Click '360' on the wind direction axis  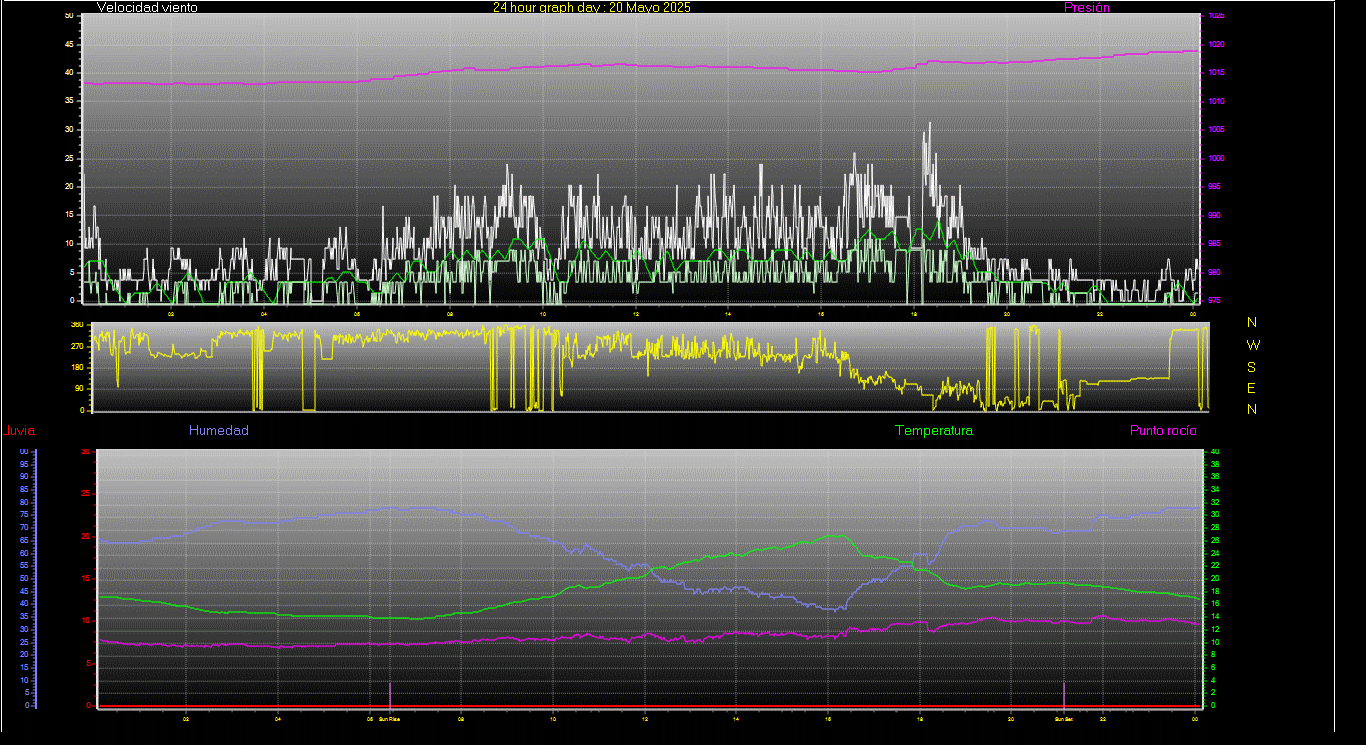(x=76, y=325)
